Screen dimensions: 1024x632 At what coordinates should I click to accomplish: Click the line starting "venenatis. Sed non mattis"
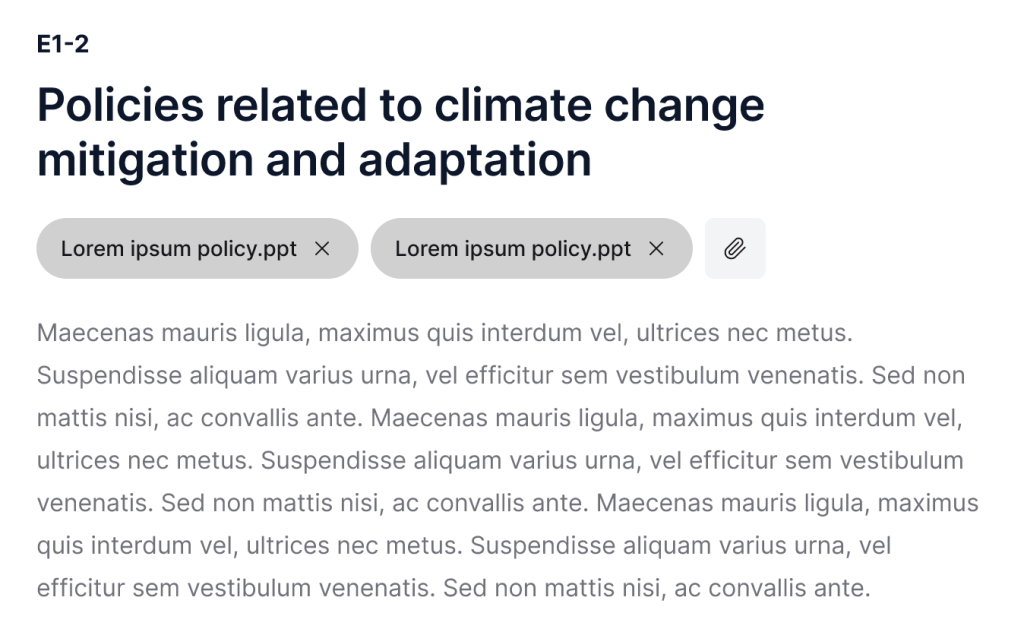(x=507, y=503)
